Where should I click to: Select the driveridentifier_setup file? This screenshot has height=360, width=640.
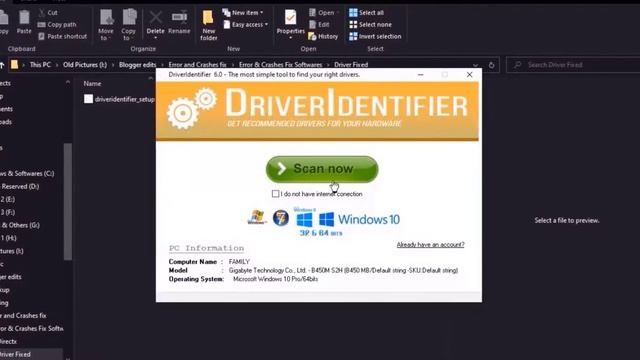[x=119, y=99]
